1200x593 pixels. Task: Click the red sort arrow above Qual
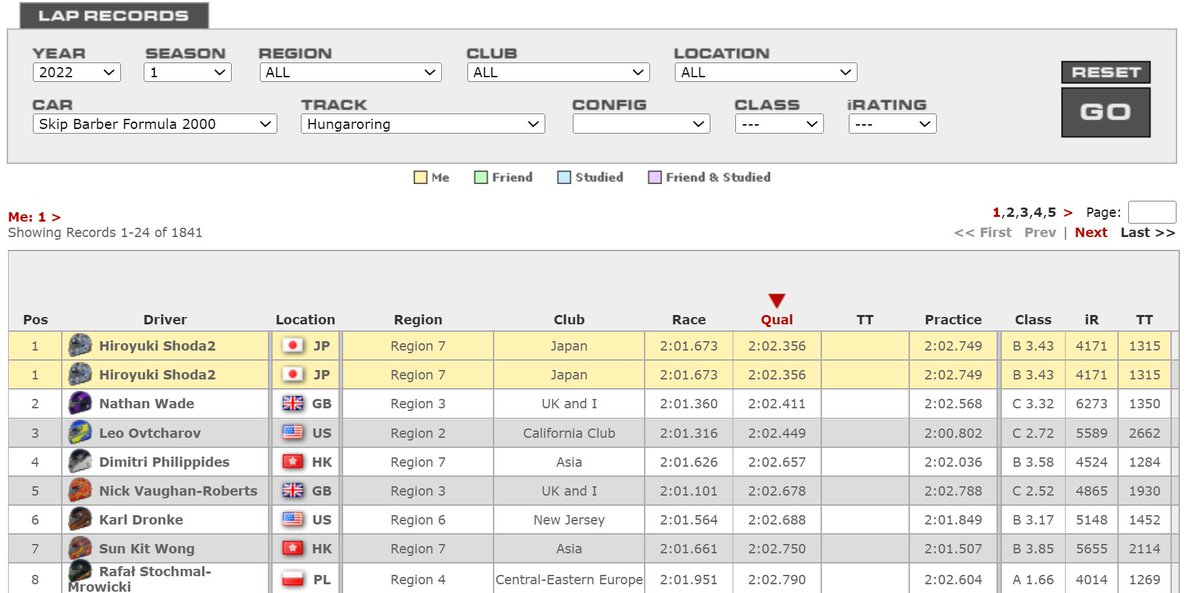tap(777, 301)
